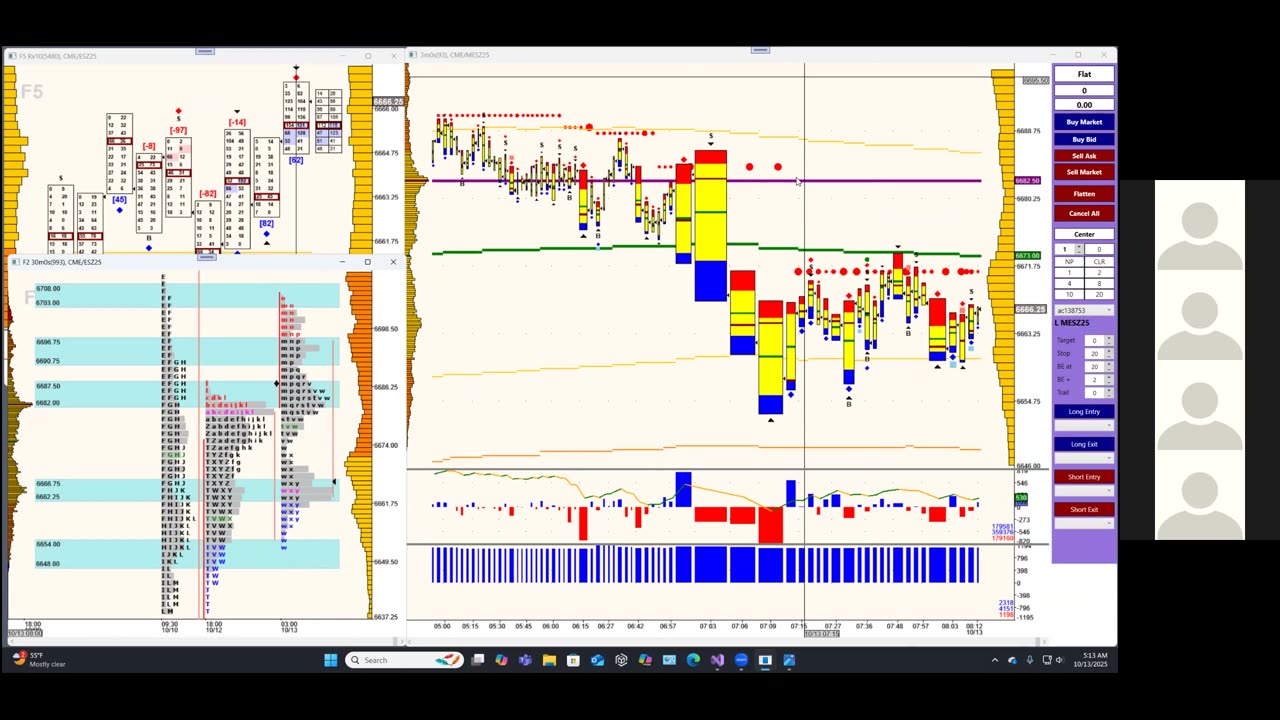Click Cancel All orders button
Viewport: 1280px width, 720px height.
[1084, 213]
